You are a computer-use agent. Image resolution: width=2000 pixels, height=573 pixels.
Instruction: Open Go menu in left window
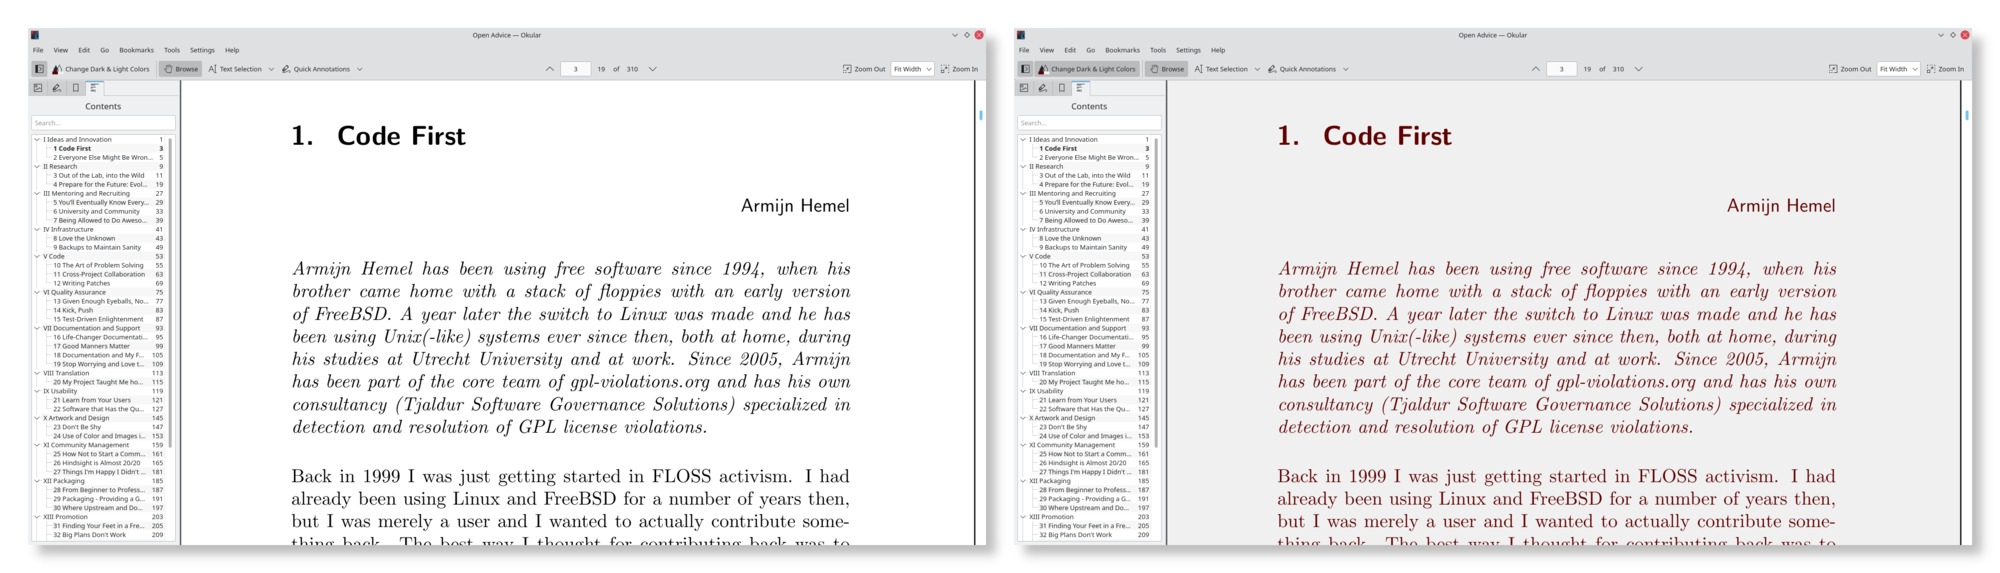104,50
